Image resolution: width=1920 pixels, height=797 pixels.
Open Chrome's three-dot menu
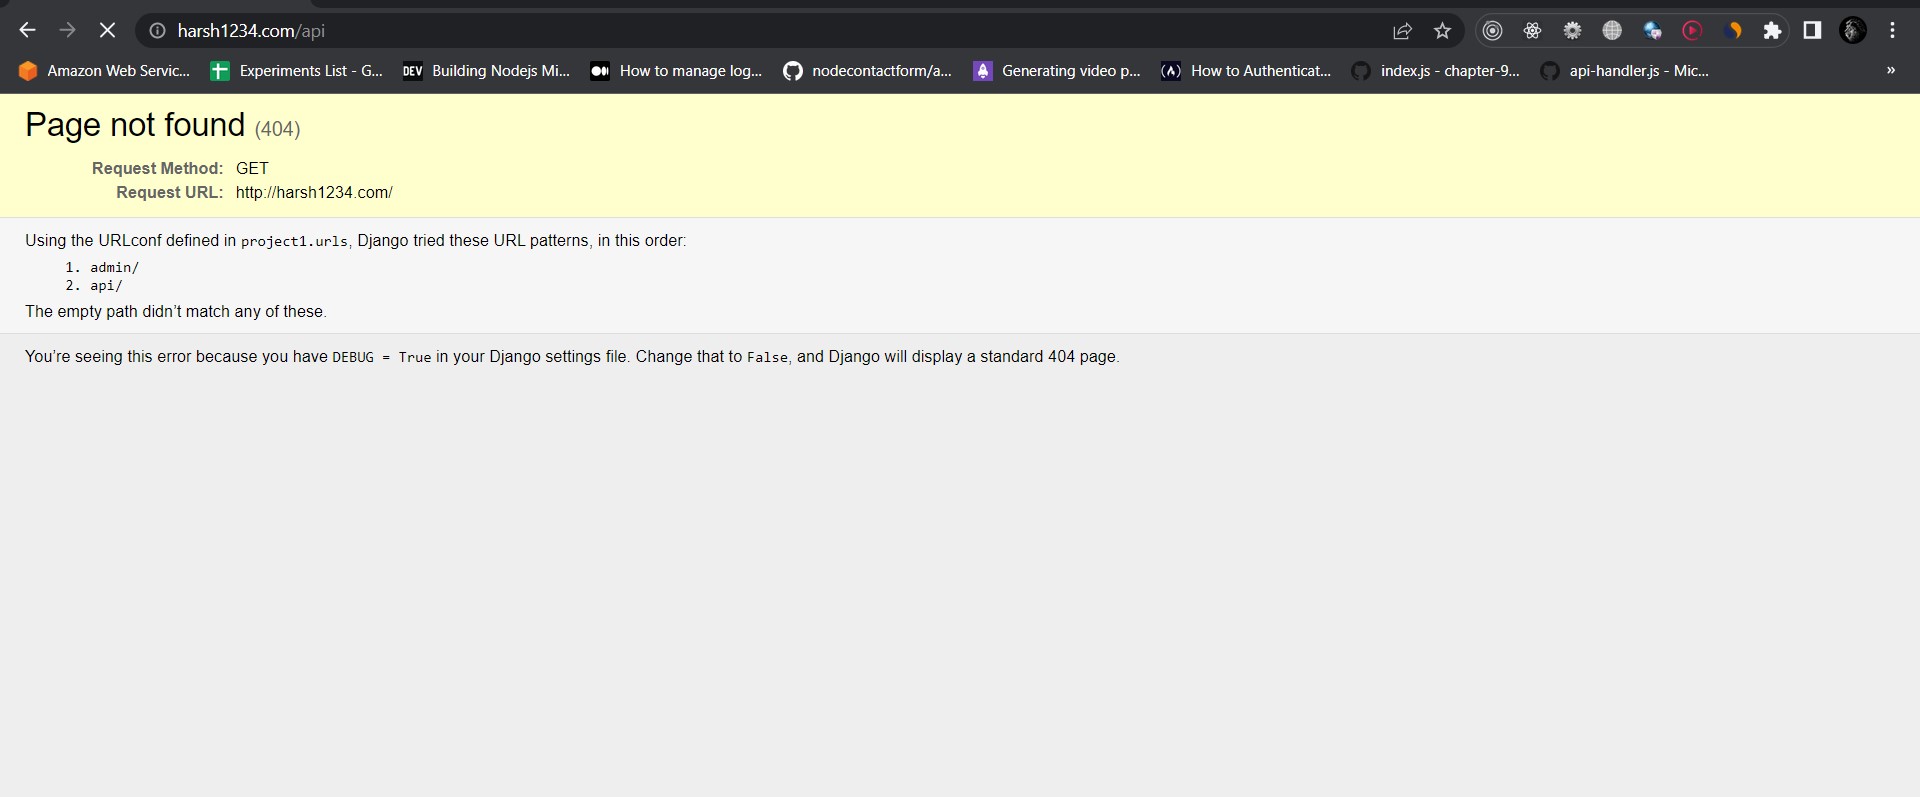(1892, 31)
